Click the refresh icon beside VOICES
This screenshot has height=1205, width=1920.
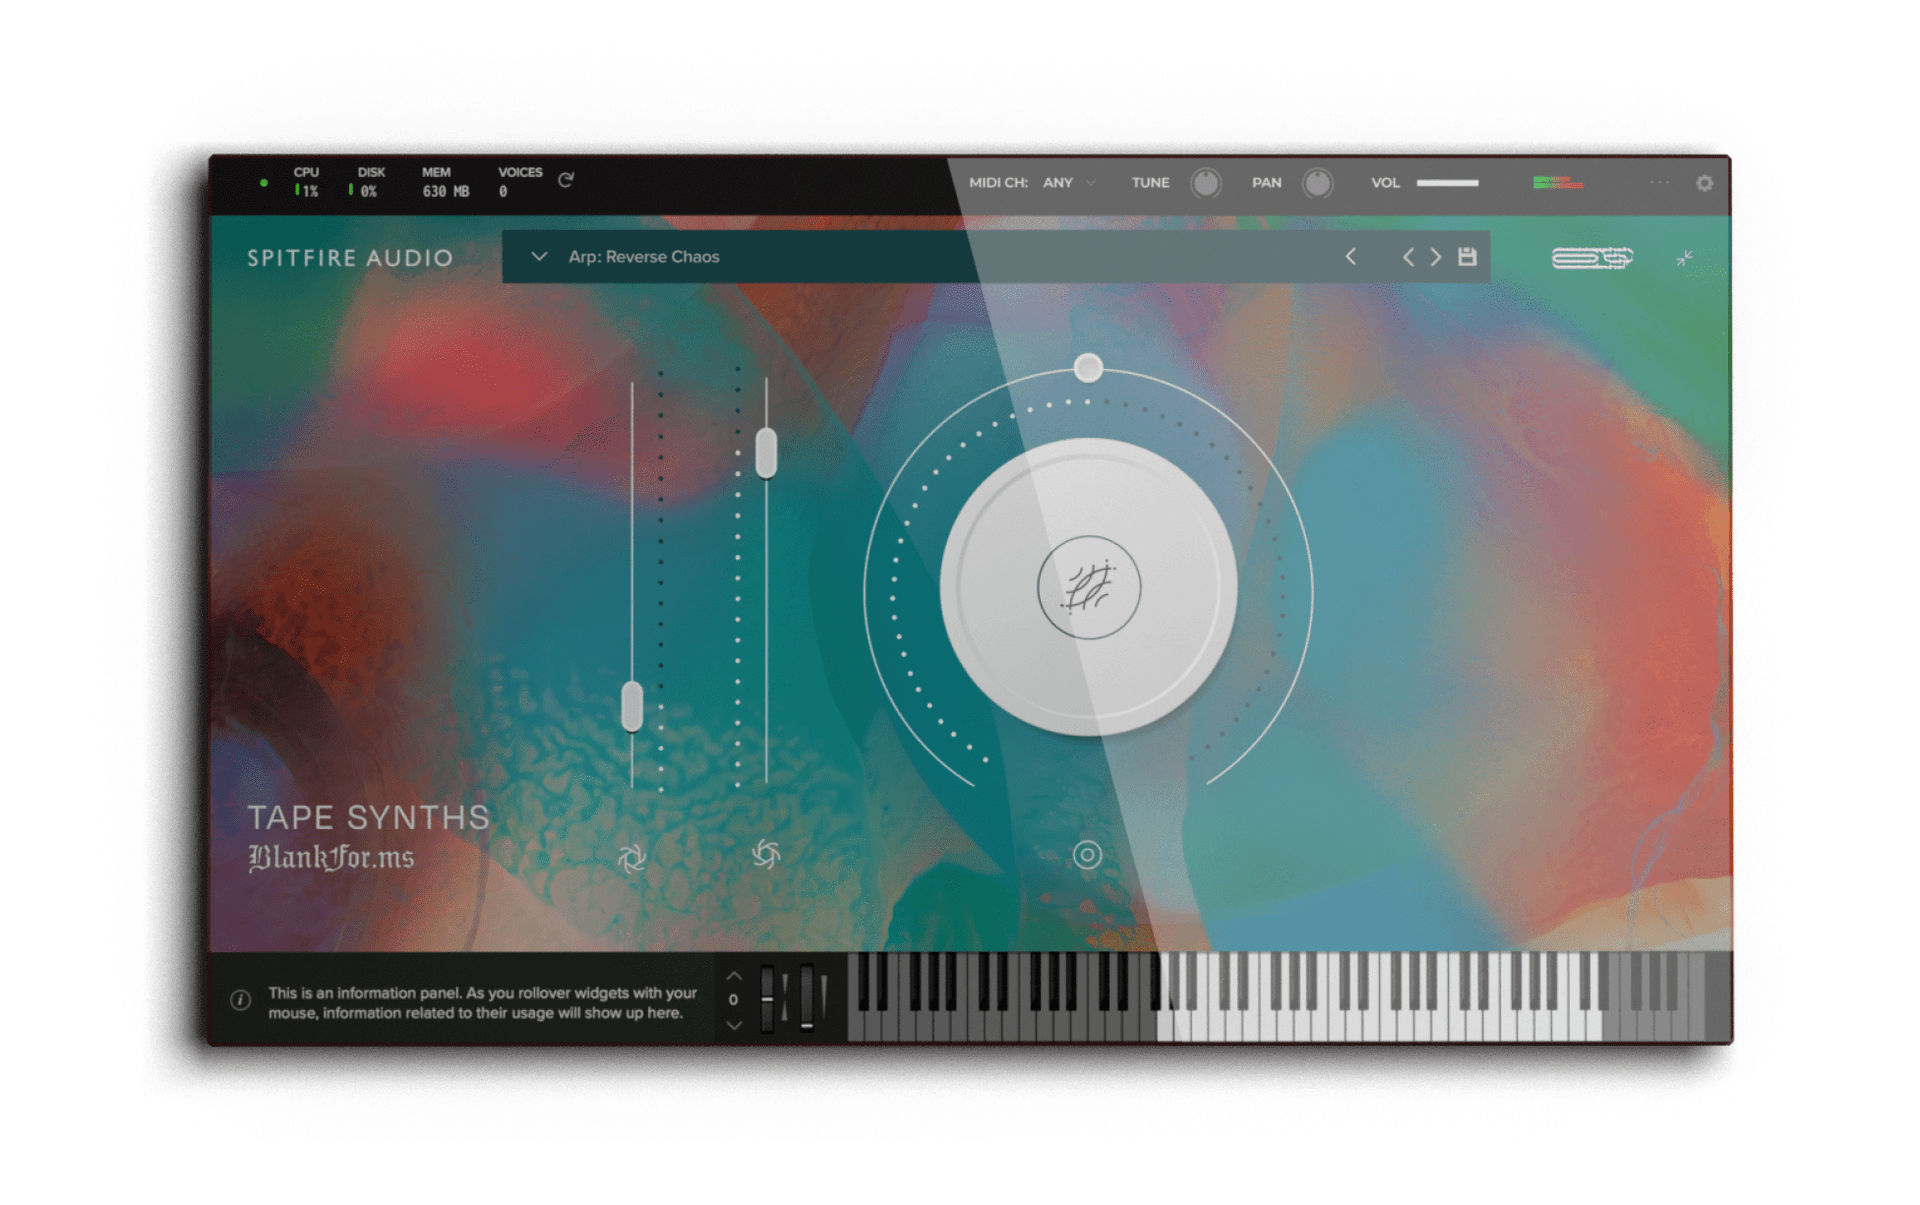coord(566,180)
